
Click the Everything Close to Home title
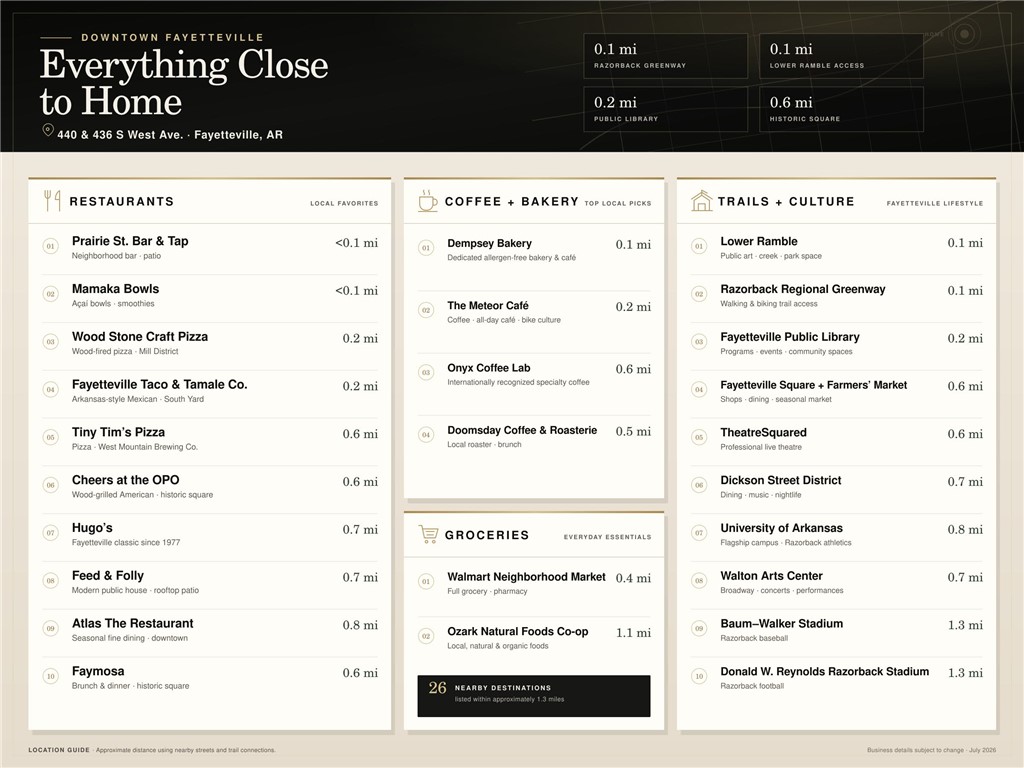[x=184, y=82]
